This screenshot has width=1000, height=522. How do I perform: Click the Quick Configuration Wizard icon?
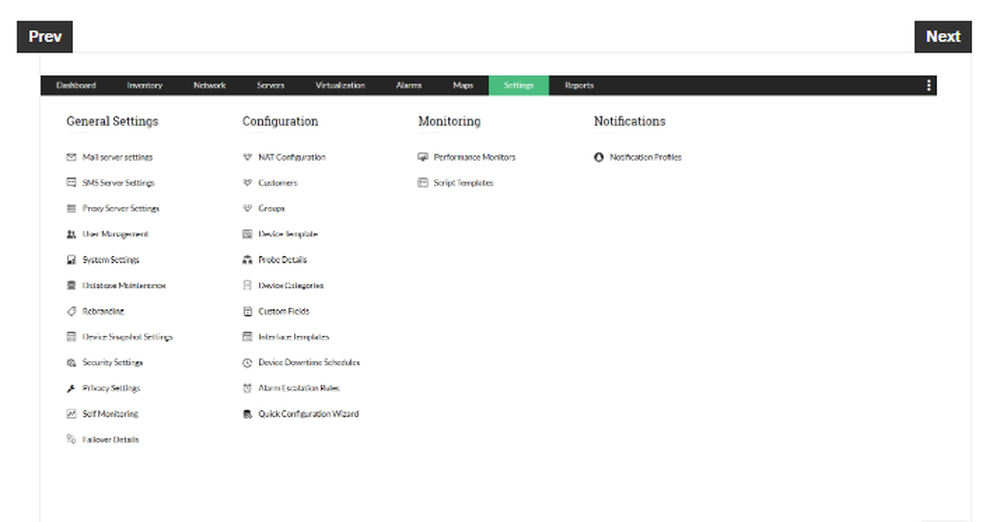(247, 414)
